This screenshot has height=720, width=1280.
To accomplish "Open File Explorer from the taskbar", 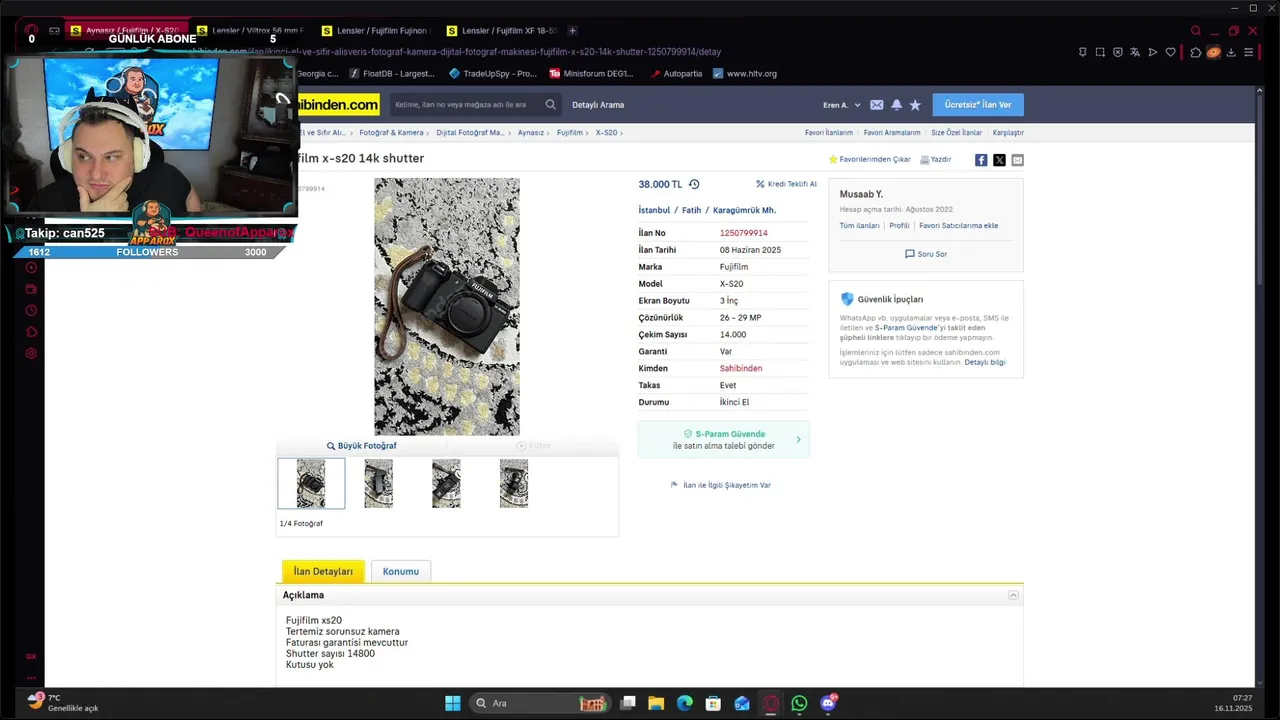I will tap(656, 703).
